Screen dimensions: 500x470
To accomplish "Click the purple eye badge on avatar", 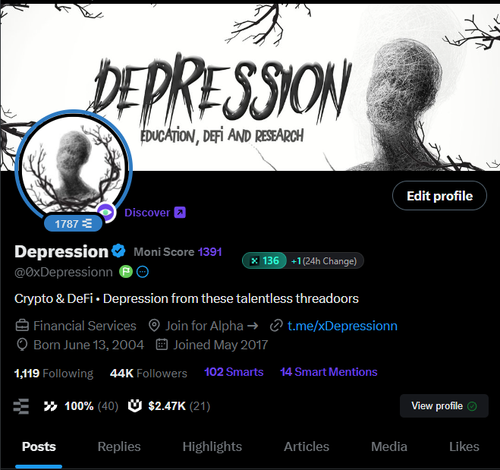I will click(x=106, y=212).
